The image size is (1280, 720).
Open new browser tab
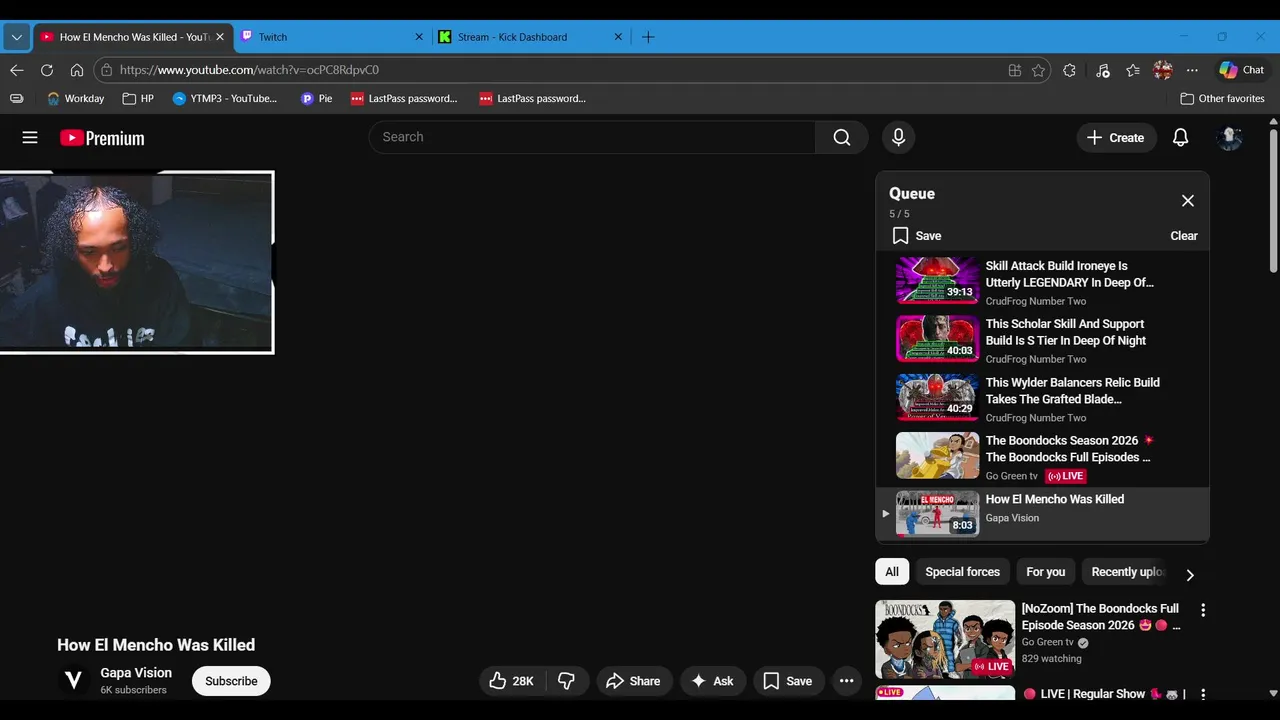(x=648, y=37)
